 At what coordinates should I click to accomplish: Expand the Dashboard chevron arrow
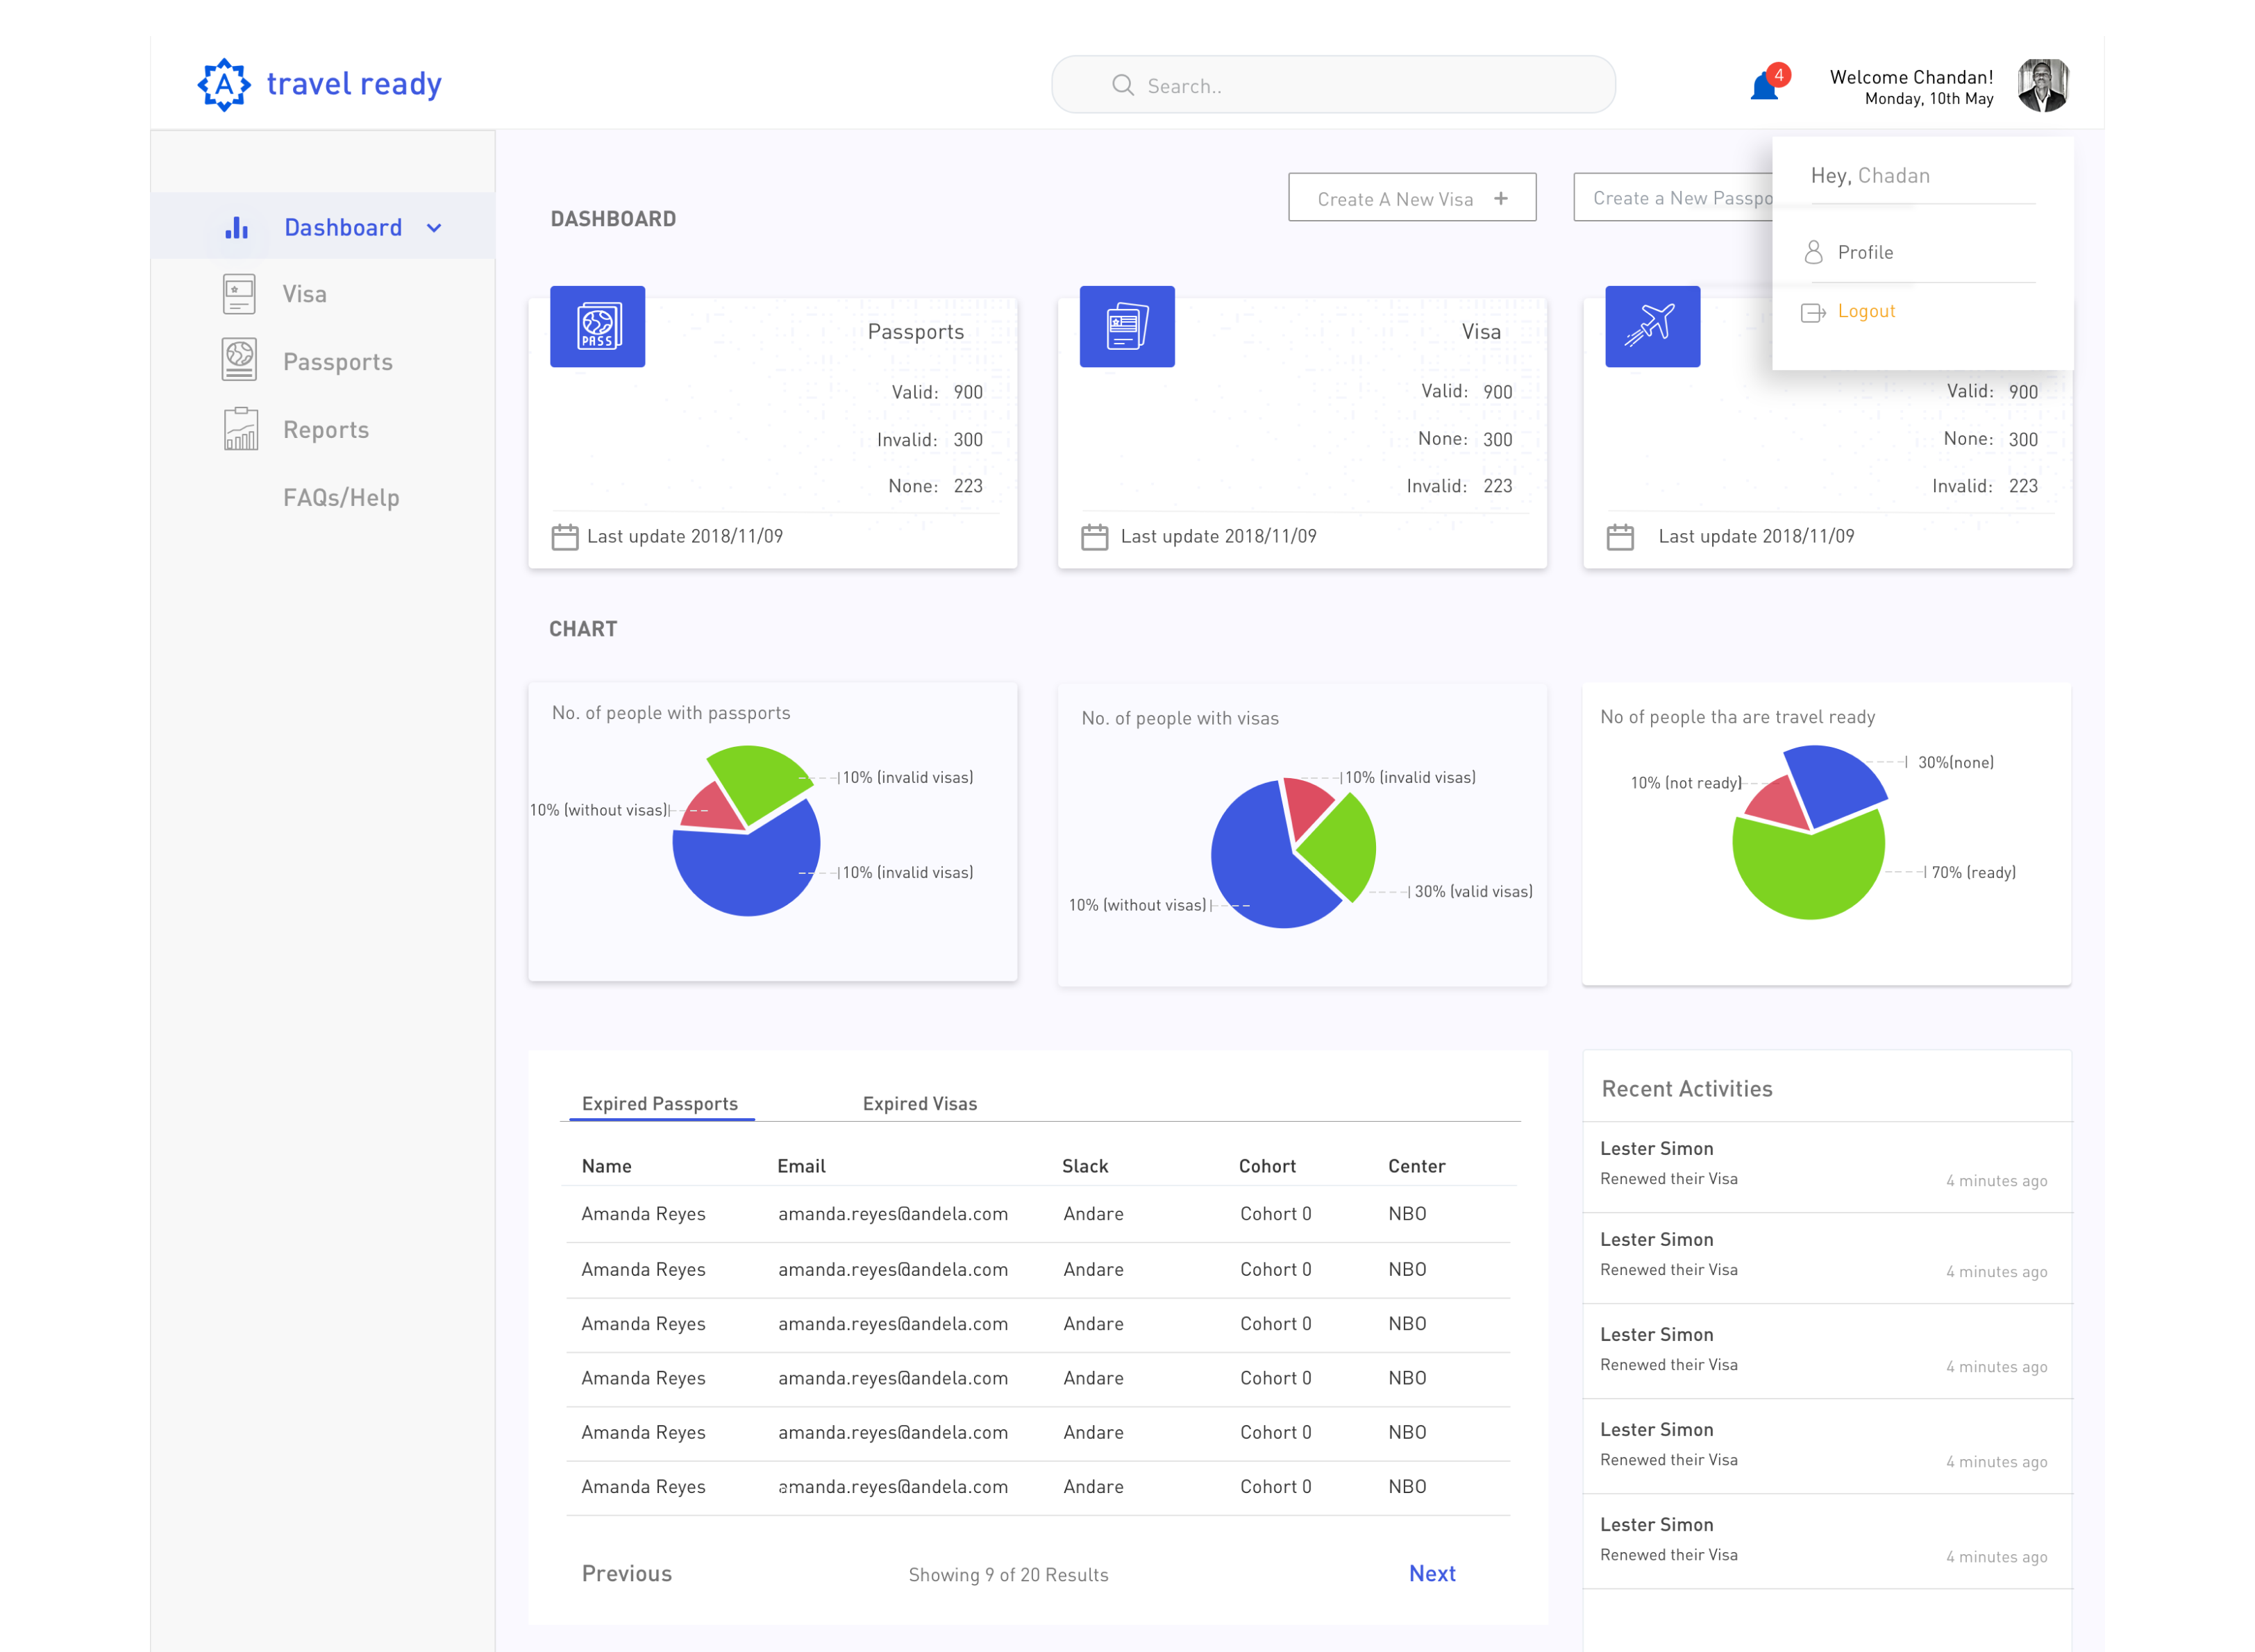point(434,228)
